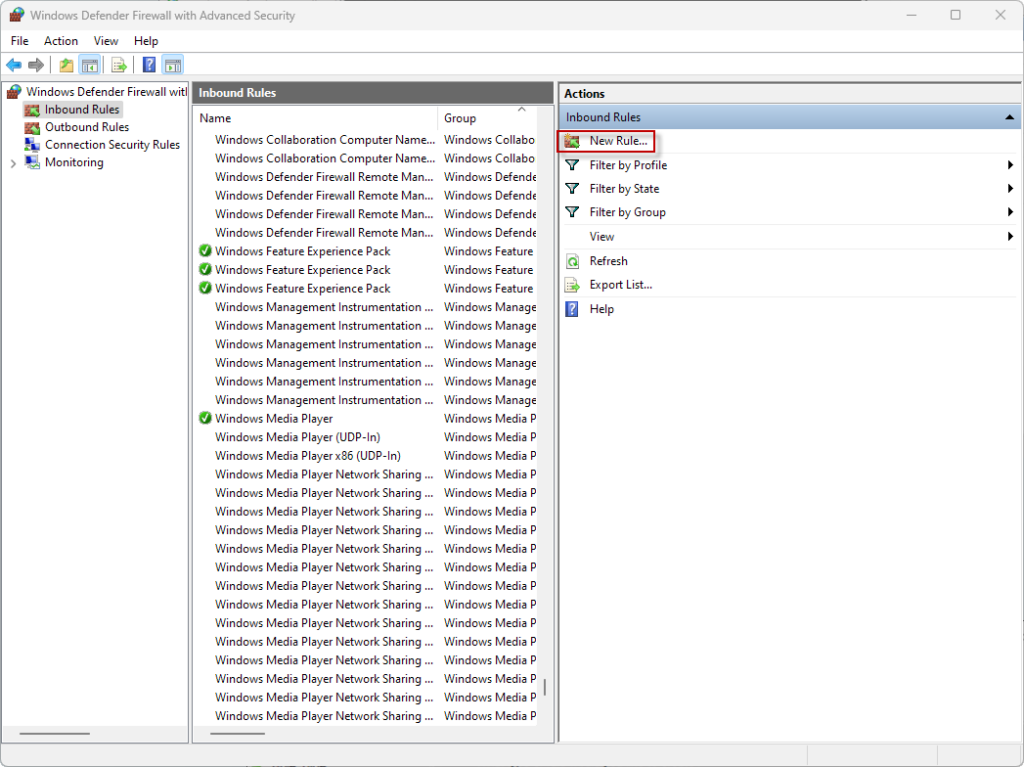Expand the Filter by State submenu arrow
1024x767 pixels.
(x=1010, y=189)
